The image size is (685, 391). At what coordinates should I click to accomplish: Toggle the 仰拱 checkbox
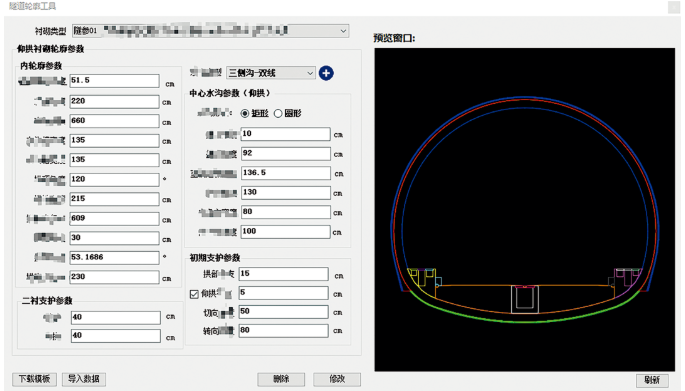coord(194,294)
